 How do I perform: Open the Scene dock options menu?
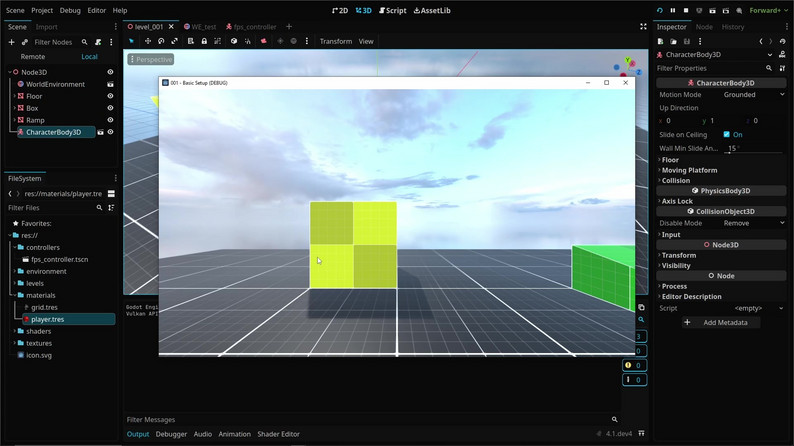tap(115, 26)
